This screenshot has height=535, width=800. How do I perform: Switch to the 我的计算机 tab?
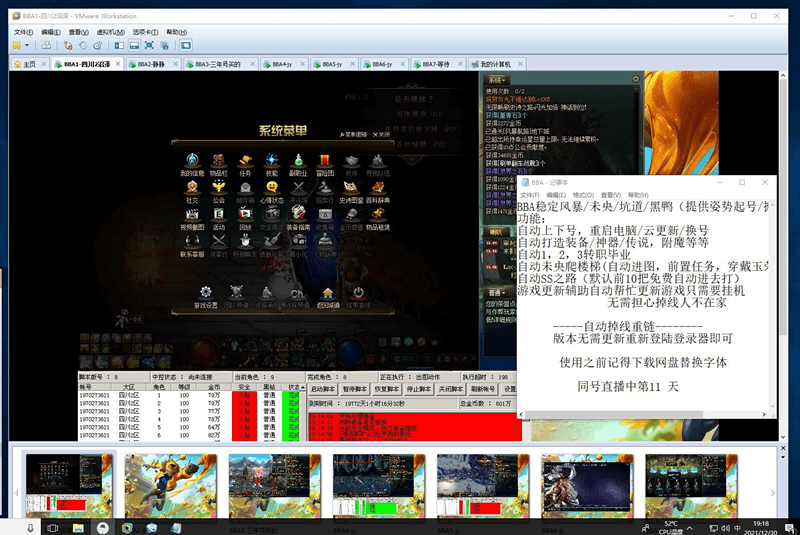[x=495, y=64]
